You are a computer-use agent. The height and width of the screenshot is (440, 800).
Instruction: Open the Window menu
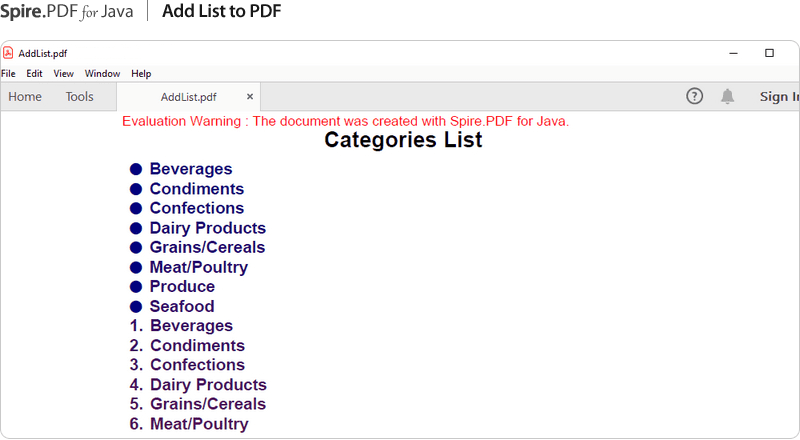(102, 74)
